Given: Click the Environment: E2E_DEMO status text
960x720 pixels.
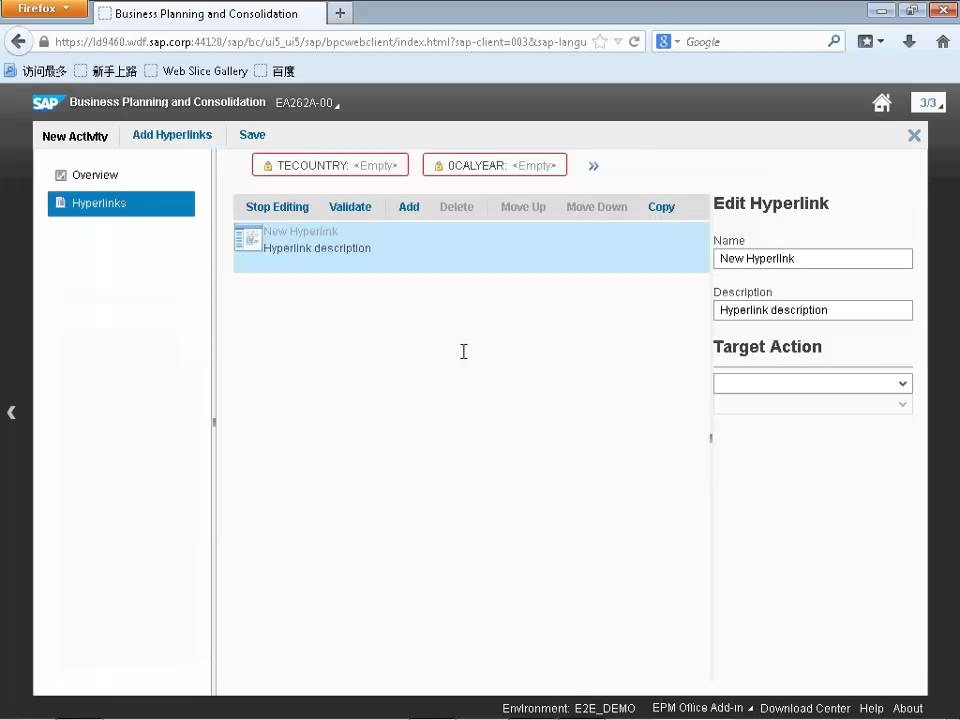Looking at the screenshot, I should (569, 708).
